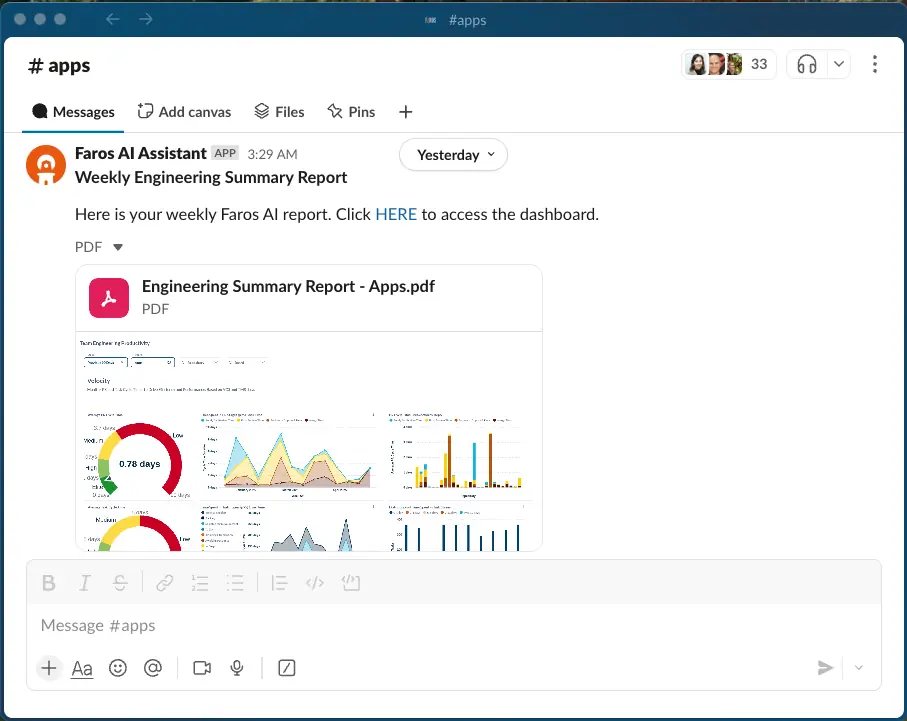Open the huddle options chevron
Screen dimensions: 907x721
[837, 63]
